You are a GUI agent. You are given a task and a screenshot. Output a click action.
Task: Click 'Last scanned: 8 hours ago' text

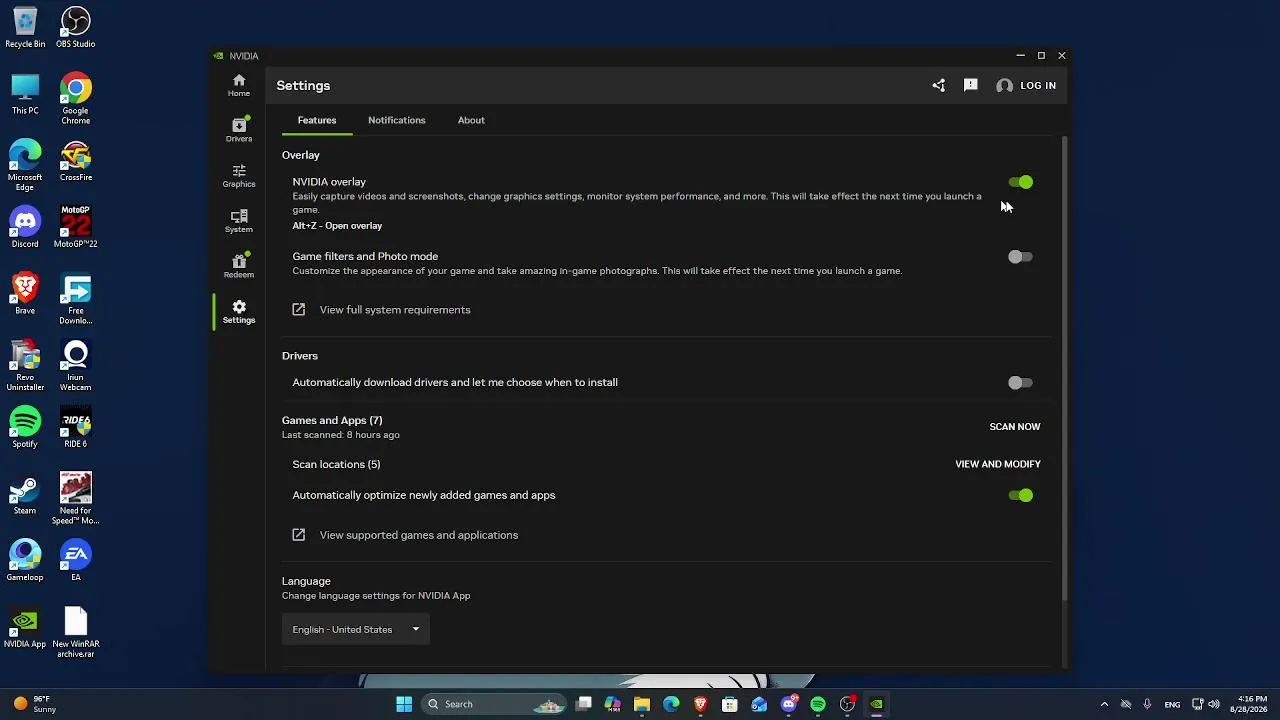pos(341,435)
